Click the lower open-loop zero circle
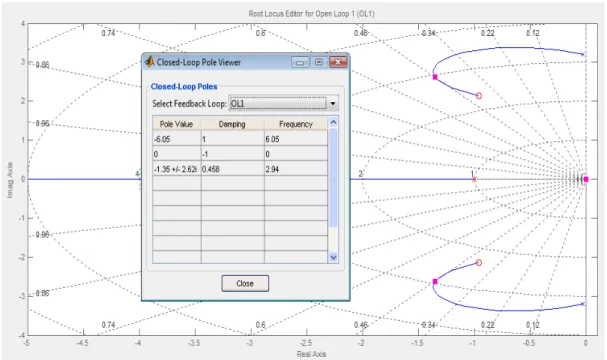 pos(479,262)
